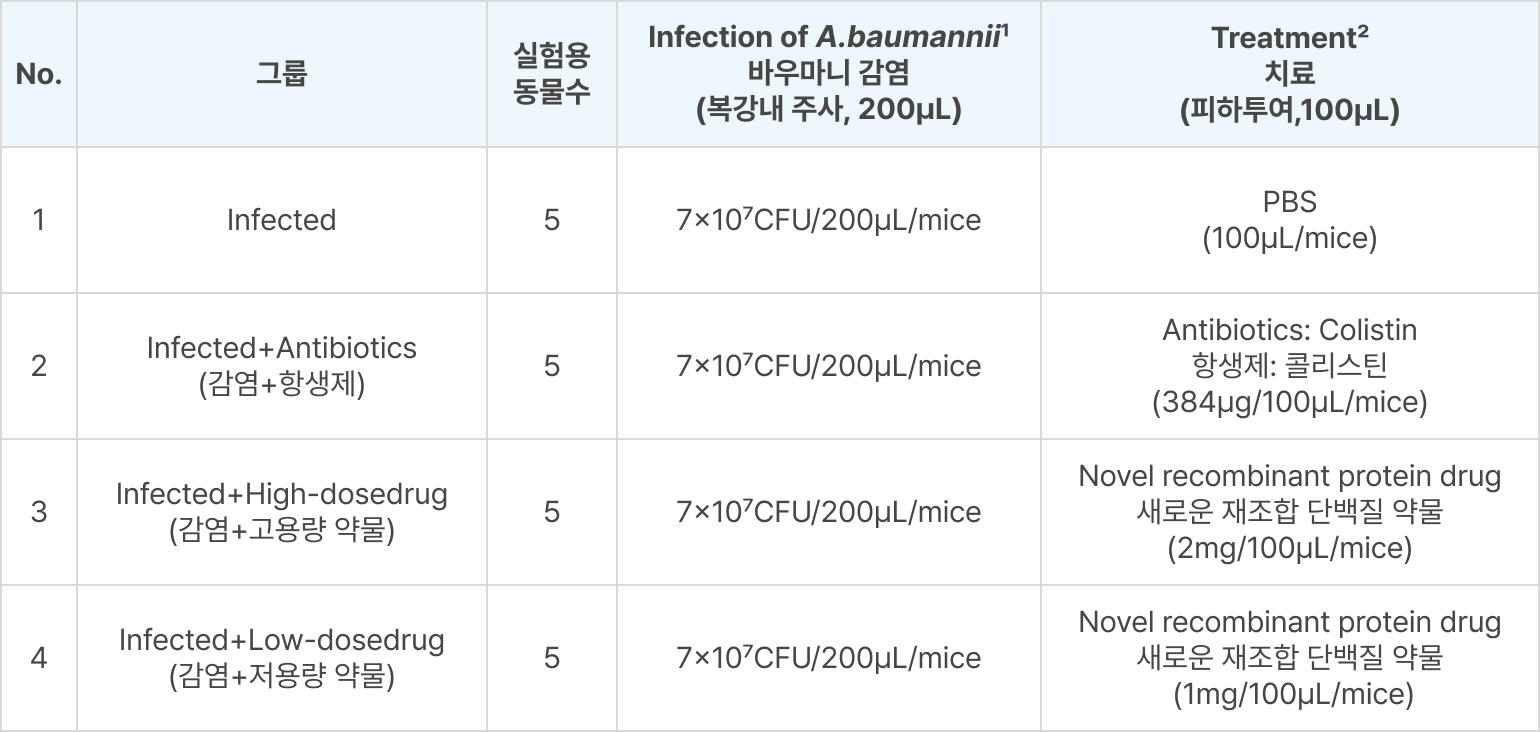The height and width of the screenshot is (732, 1540).
Task: Click the "Infected" group cell in row 1
Action: [281, 220]
